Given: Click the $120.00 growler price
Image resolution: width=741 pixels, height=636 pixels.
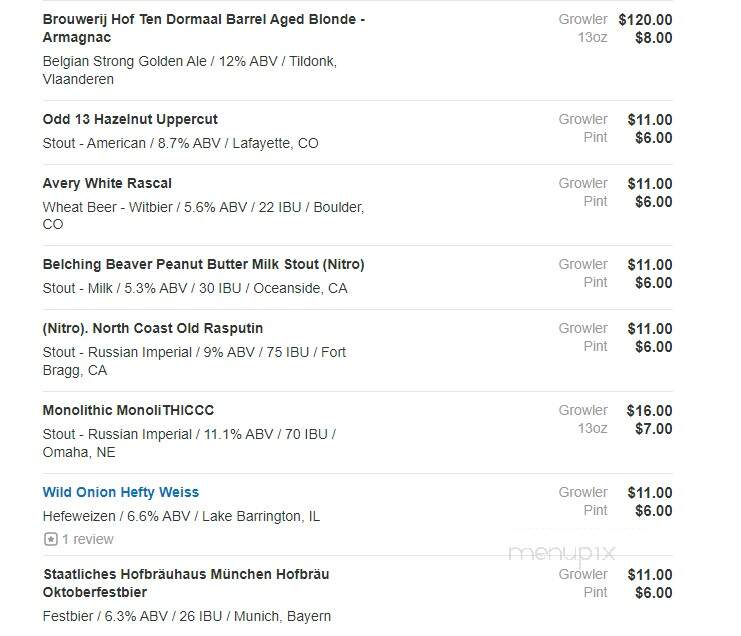Looking at the screenshot, I should tap(645, 20).
